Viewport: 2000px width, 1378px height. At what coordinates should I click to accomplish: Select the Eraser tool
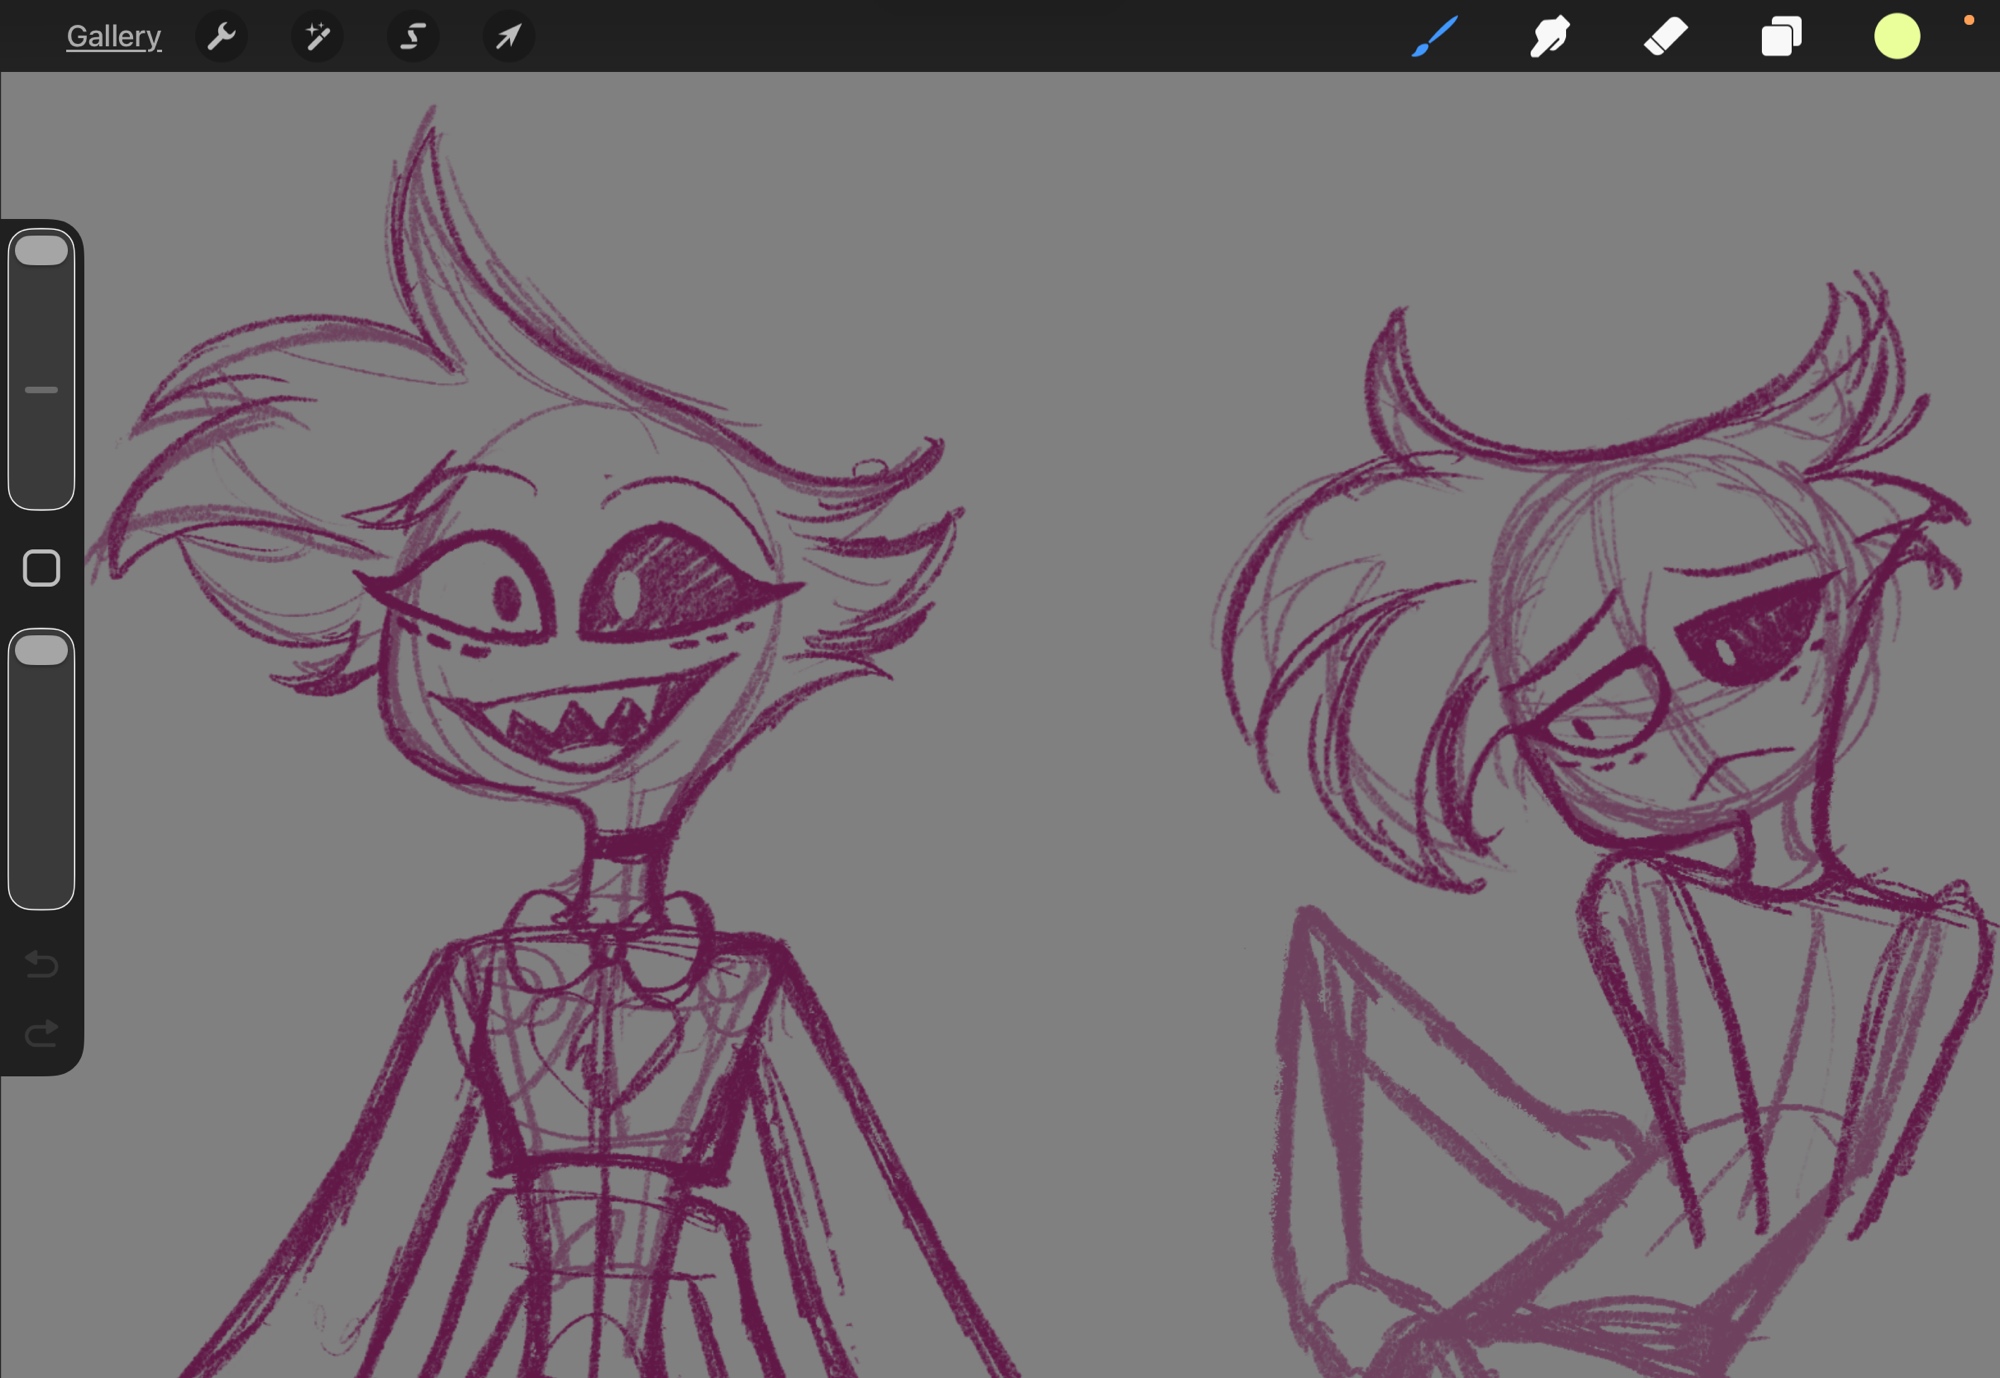[x=1665, y=37]
